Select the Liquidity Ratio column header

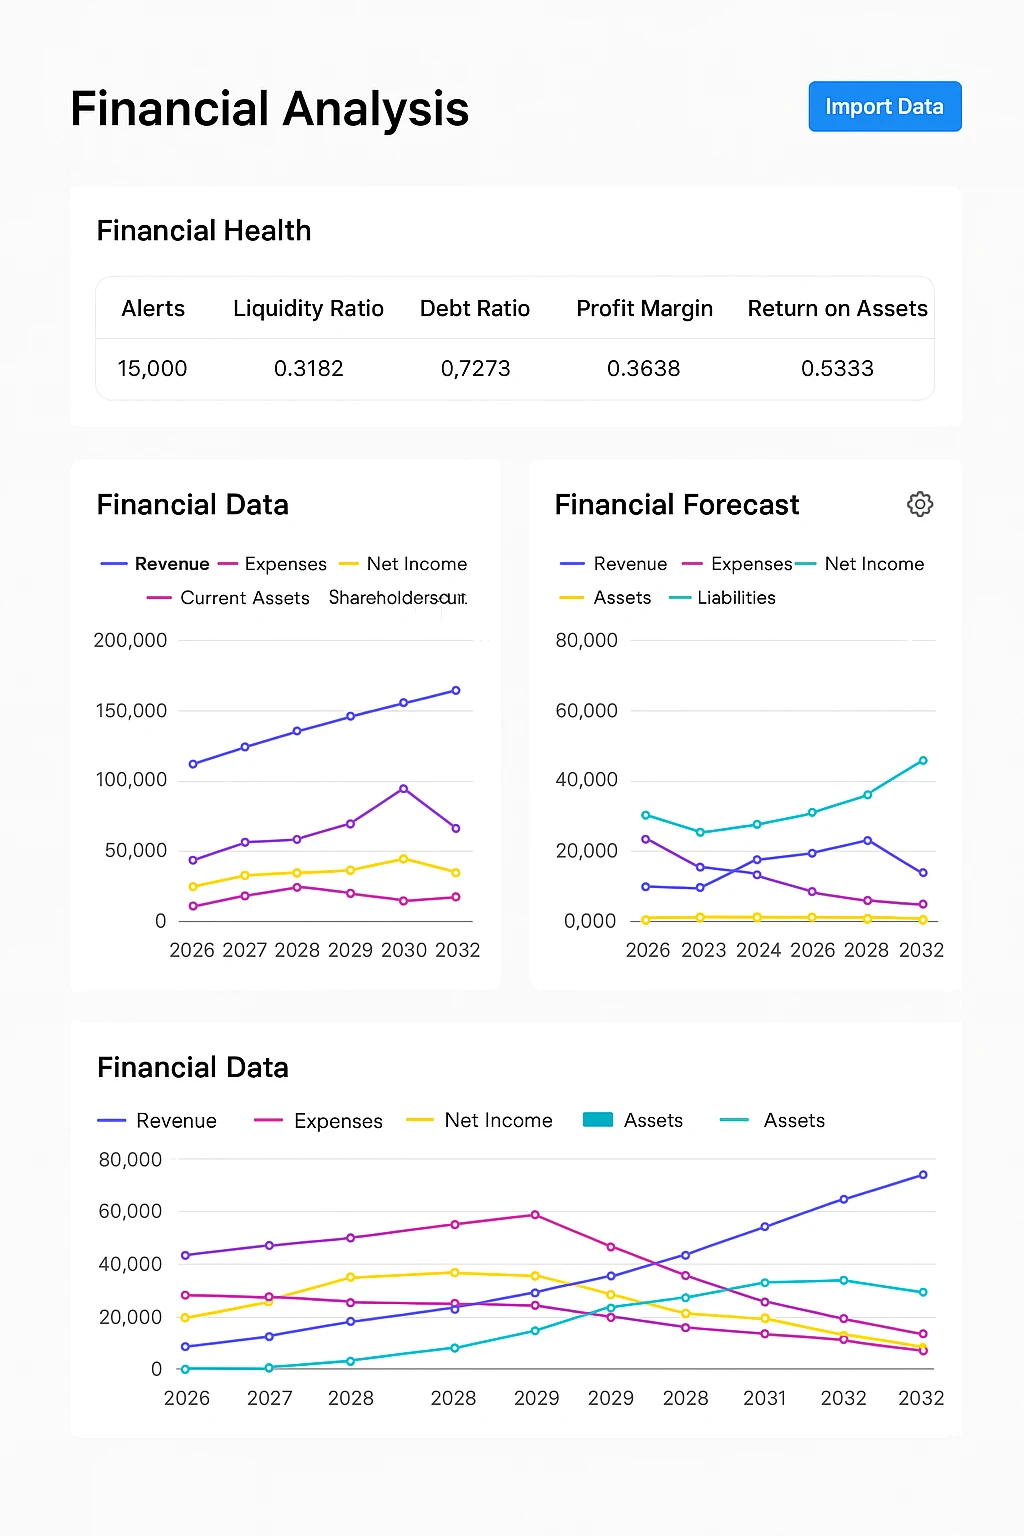click(308, 309)
